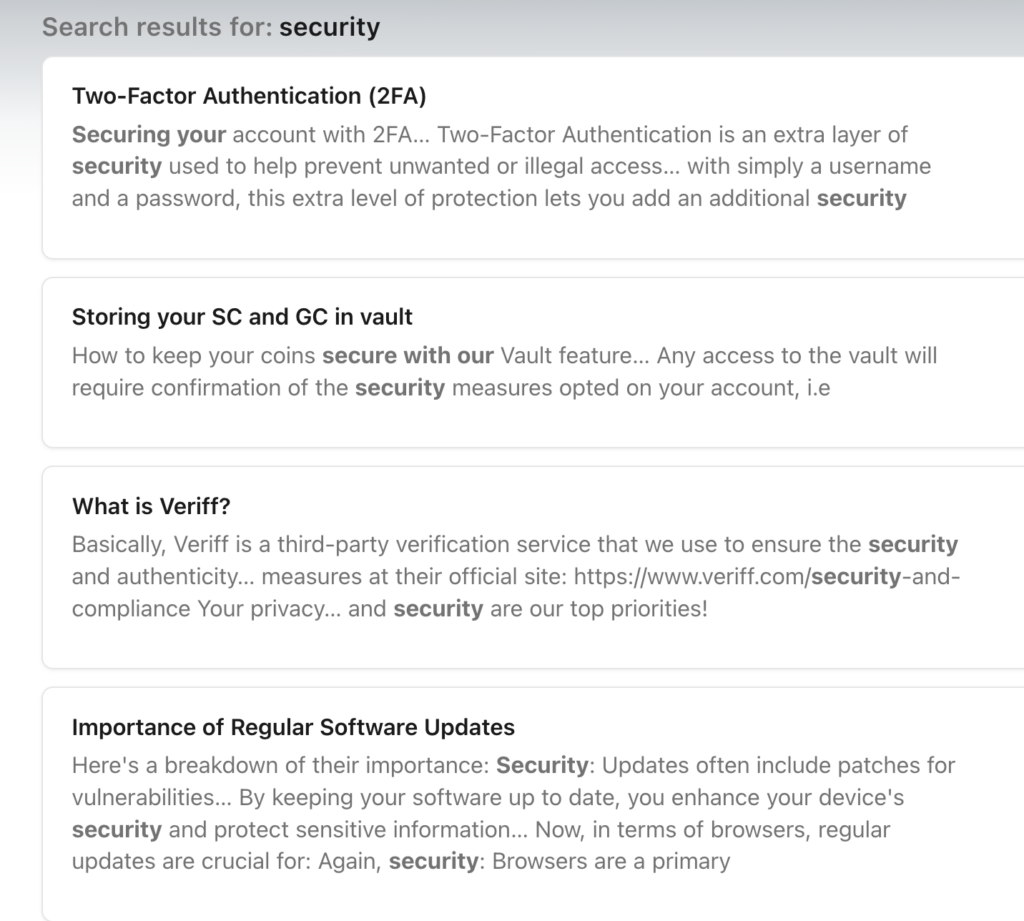The width and height of the screenshot is (1024, 921).
Task: Click the bold 'Securing your' text
Action: click(x=149, y=135)
